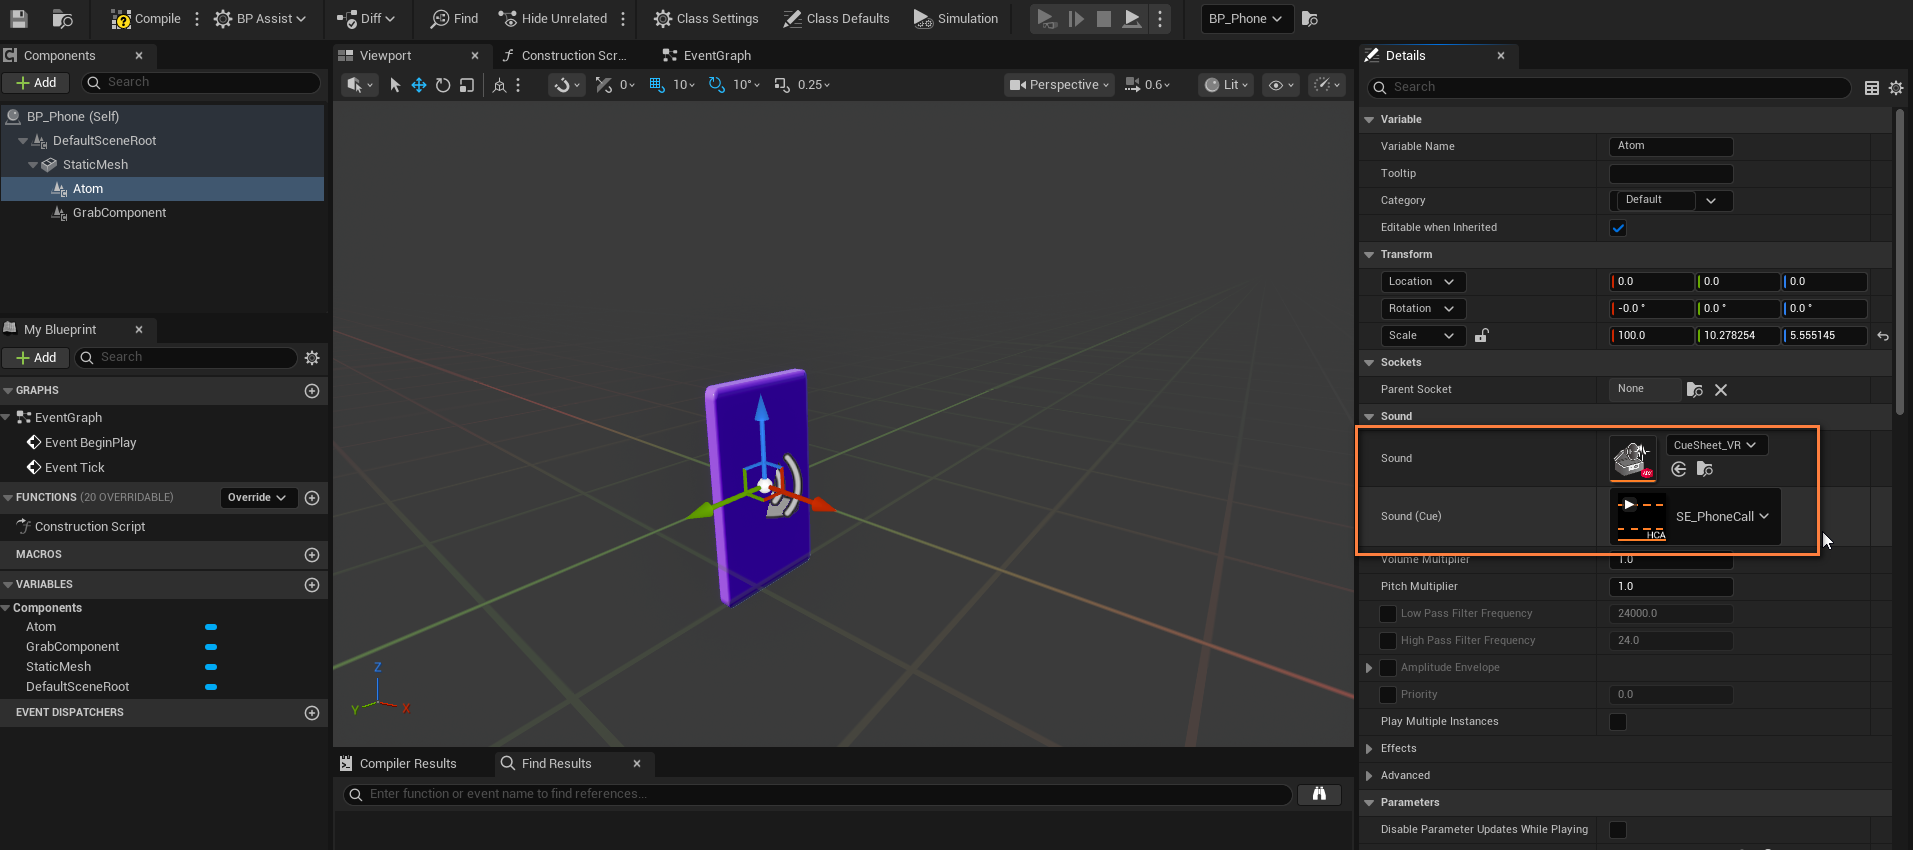Add a new variable with plus icon
The width and height of the screenshot is (1913, 850).
click(312, 585)
